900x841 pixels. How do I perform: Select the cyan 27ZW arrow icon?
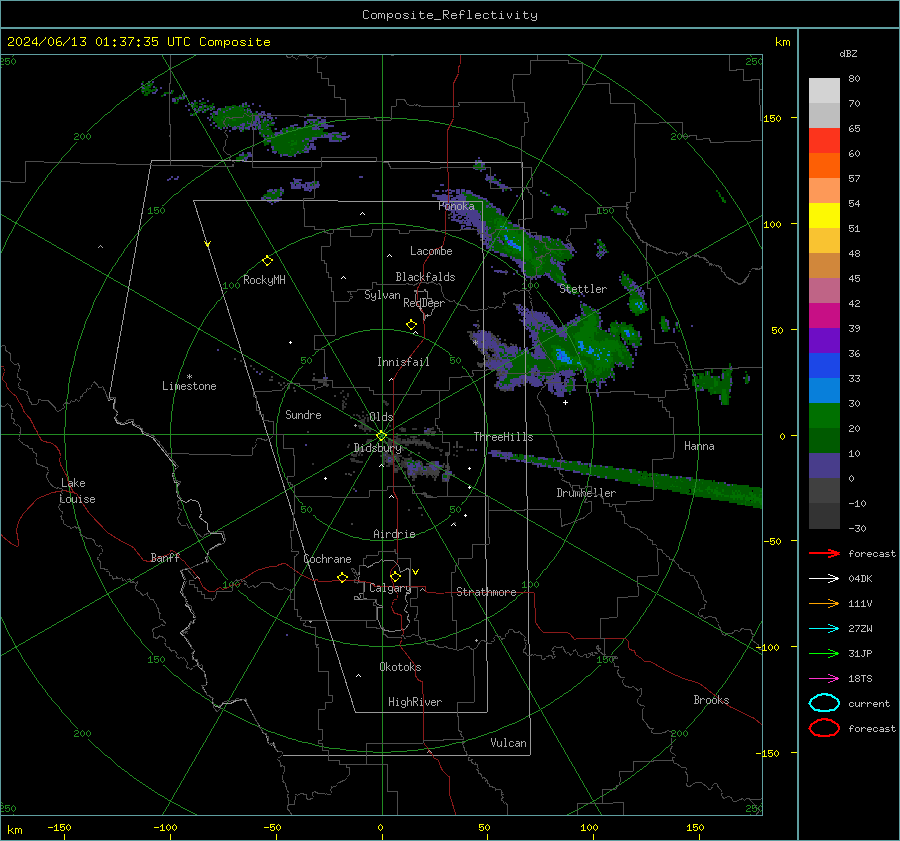coord(824,629)
